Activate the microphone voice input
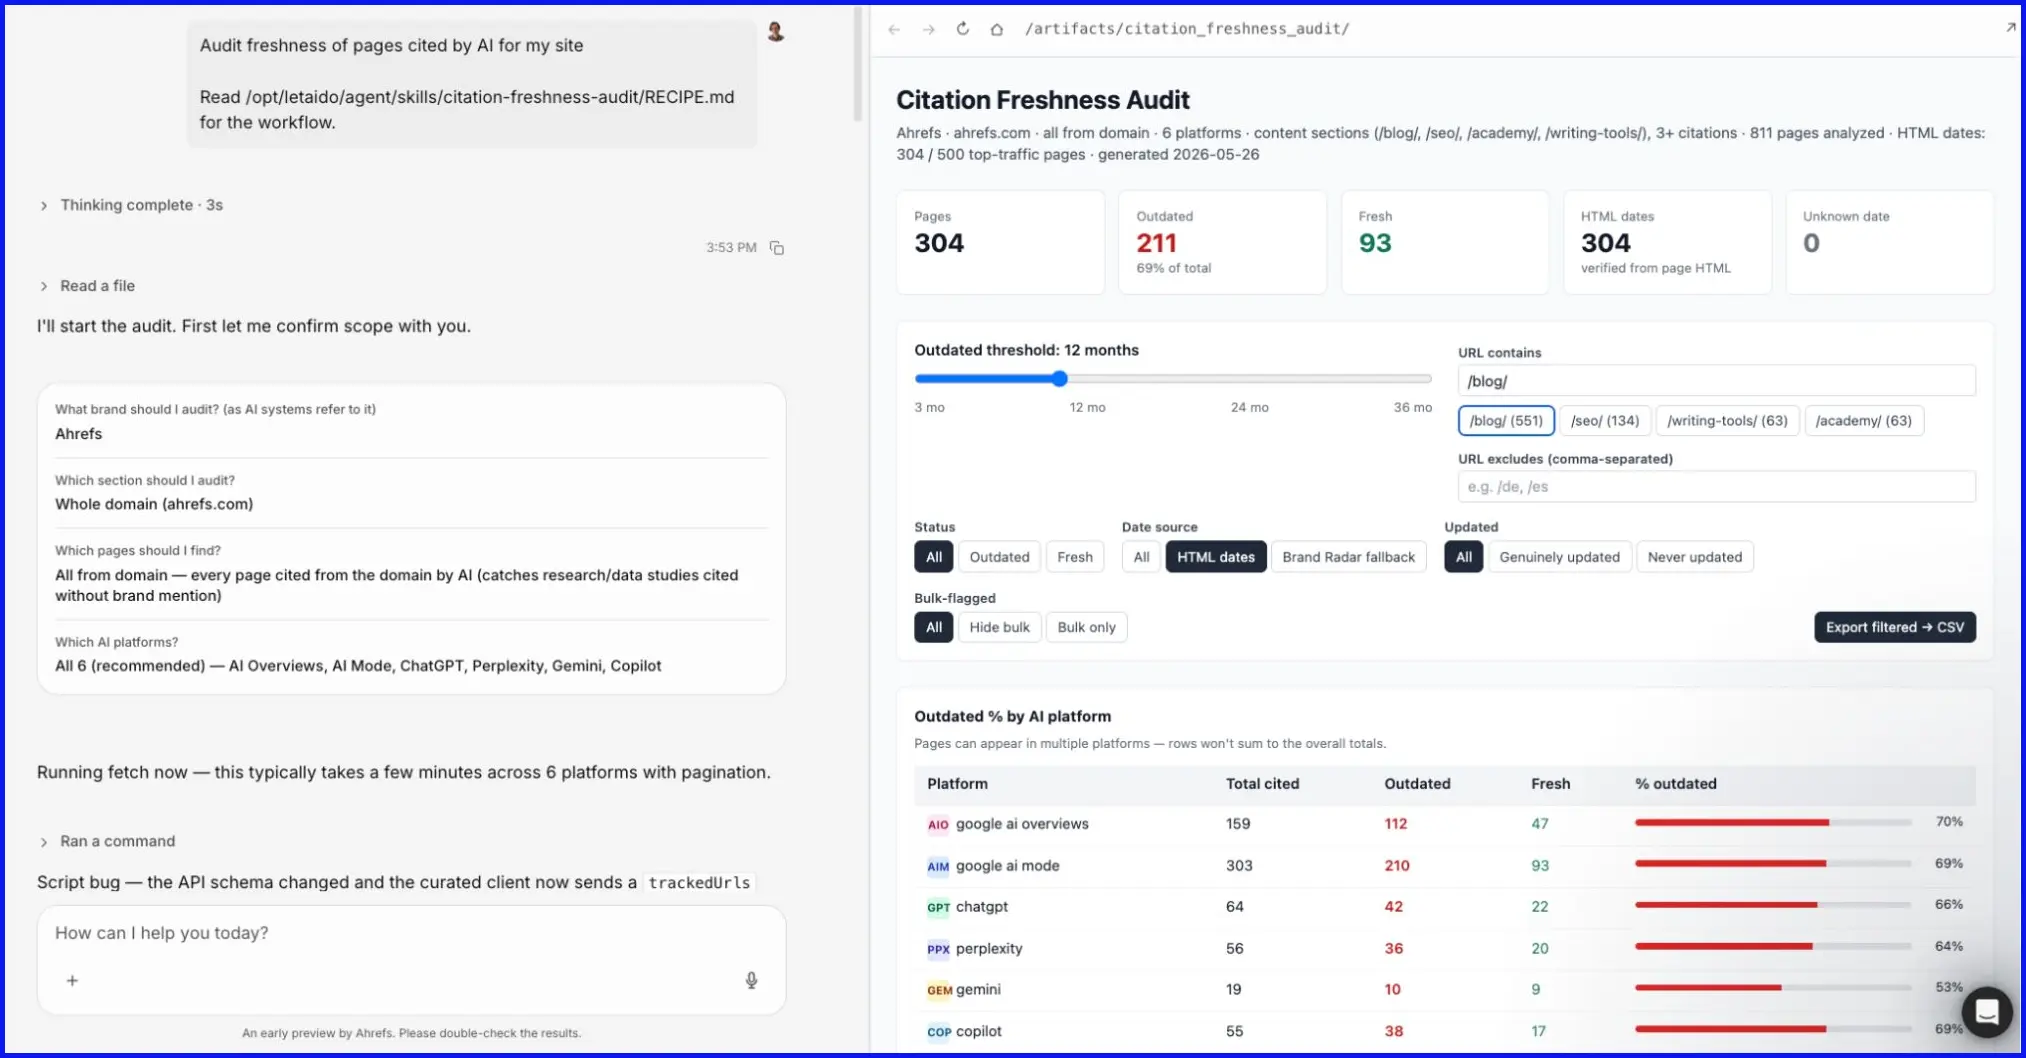Viewport: 2026px width, 1058px height. click(x=752, y=980)
